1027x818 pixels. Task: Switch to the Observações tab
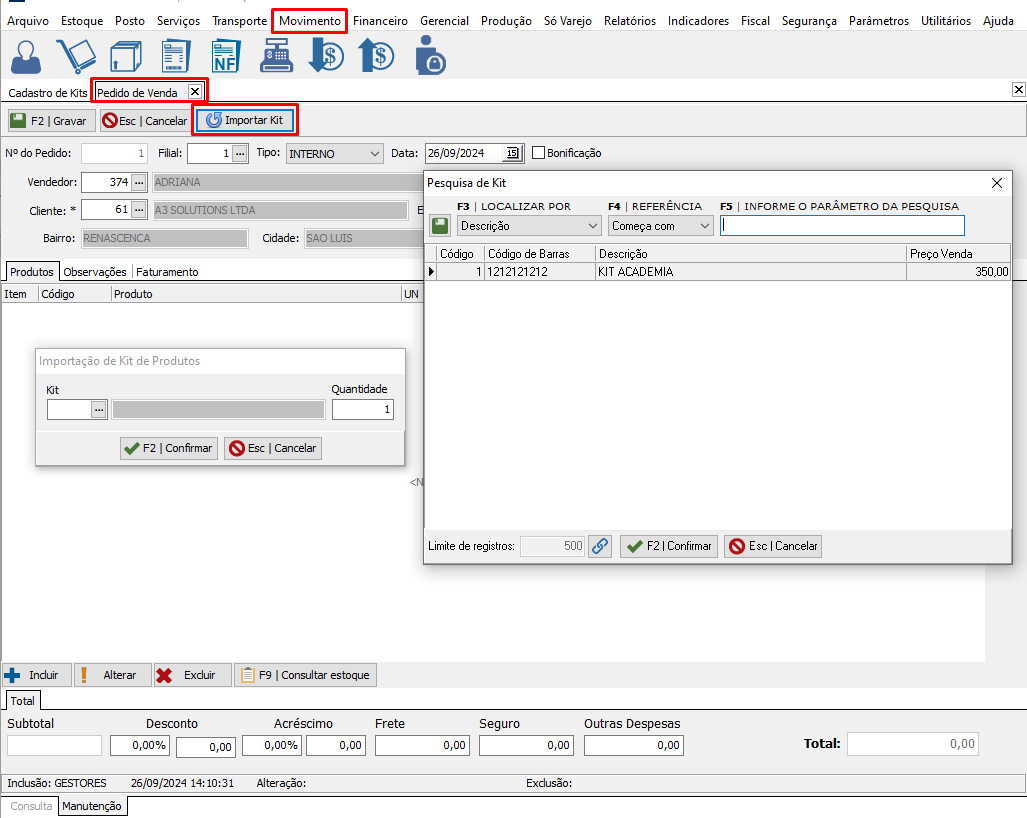pos(96,272)
